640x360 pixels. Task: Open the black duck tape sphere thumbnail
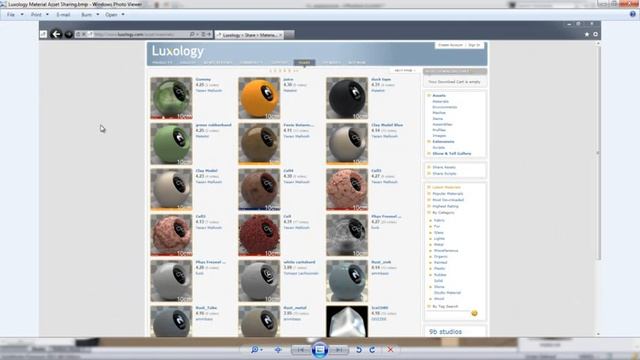click(347, 98)
